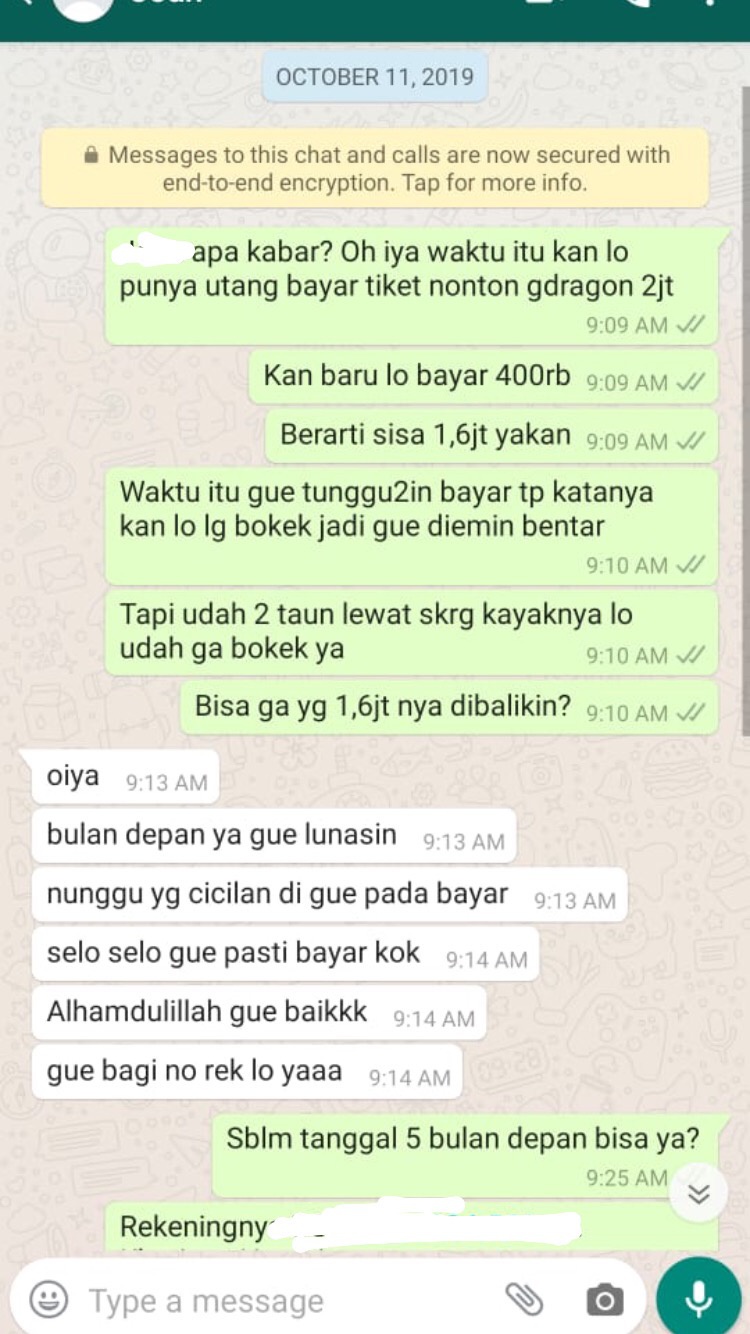Image resolution: width=750 pixels, height=1334 pixels.
Task: Tap the green microphone voice message button
Action: click(698, 1299)
